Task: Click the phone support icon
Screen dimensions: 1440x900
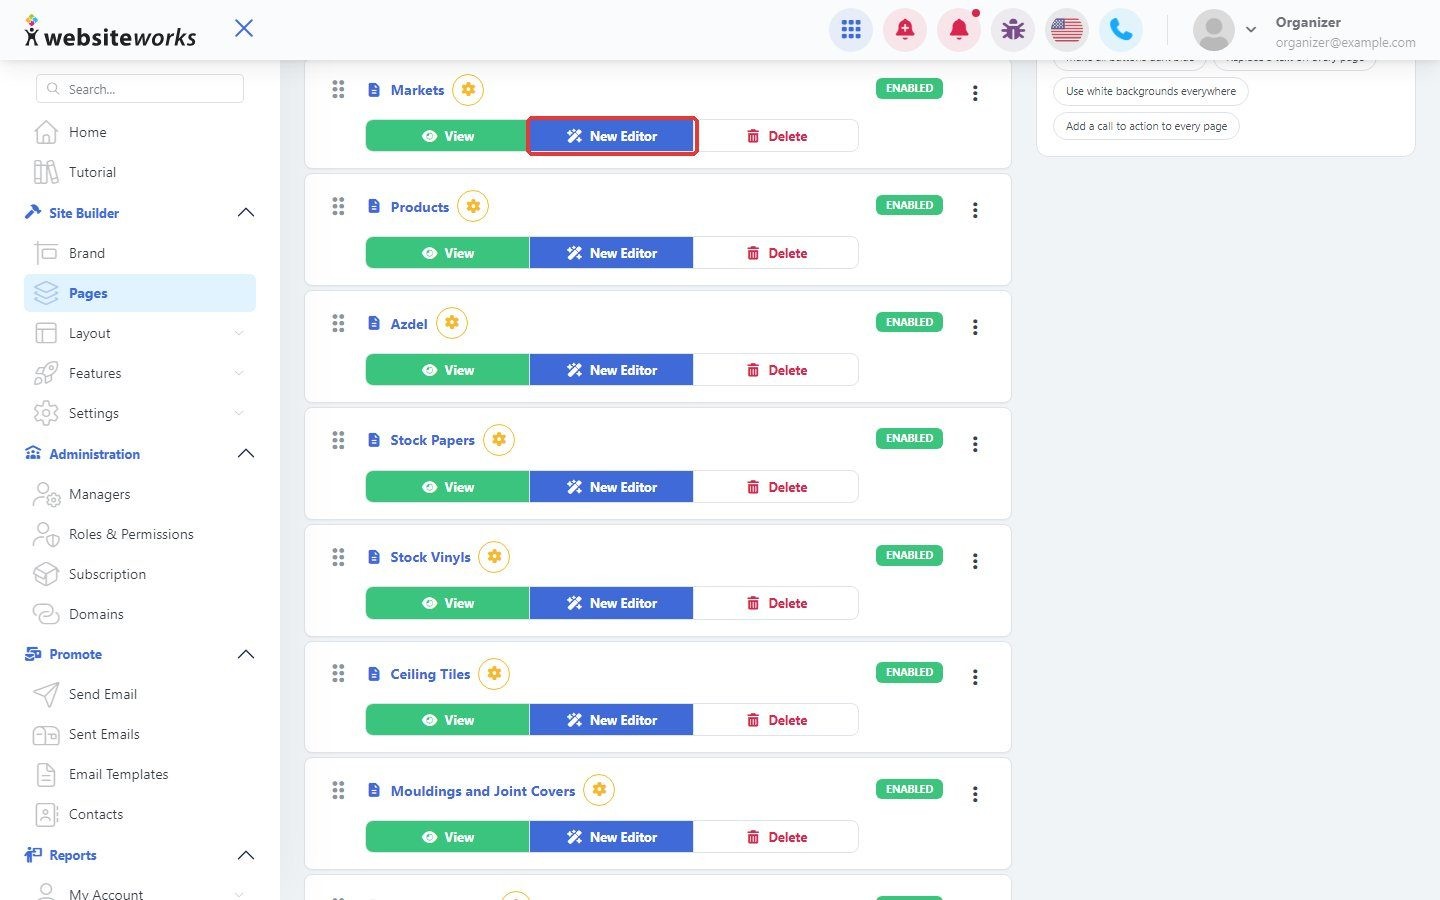Action: 1121,30
